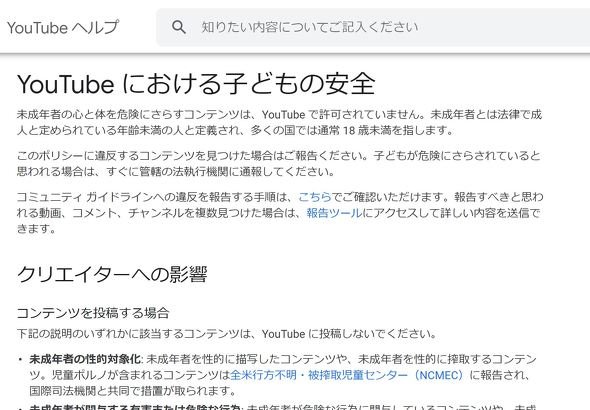
Task: Click the sentence starting 下記の説明のいずれかに該当する
Action: pyautogui.click(x=227, y=334)
